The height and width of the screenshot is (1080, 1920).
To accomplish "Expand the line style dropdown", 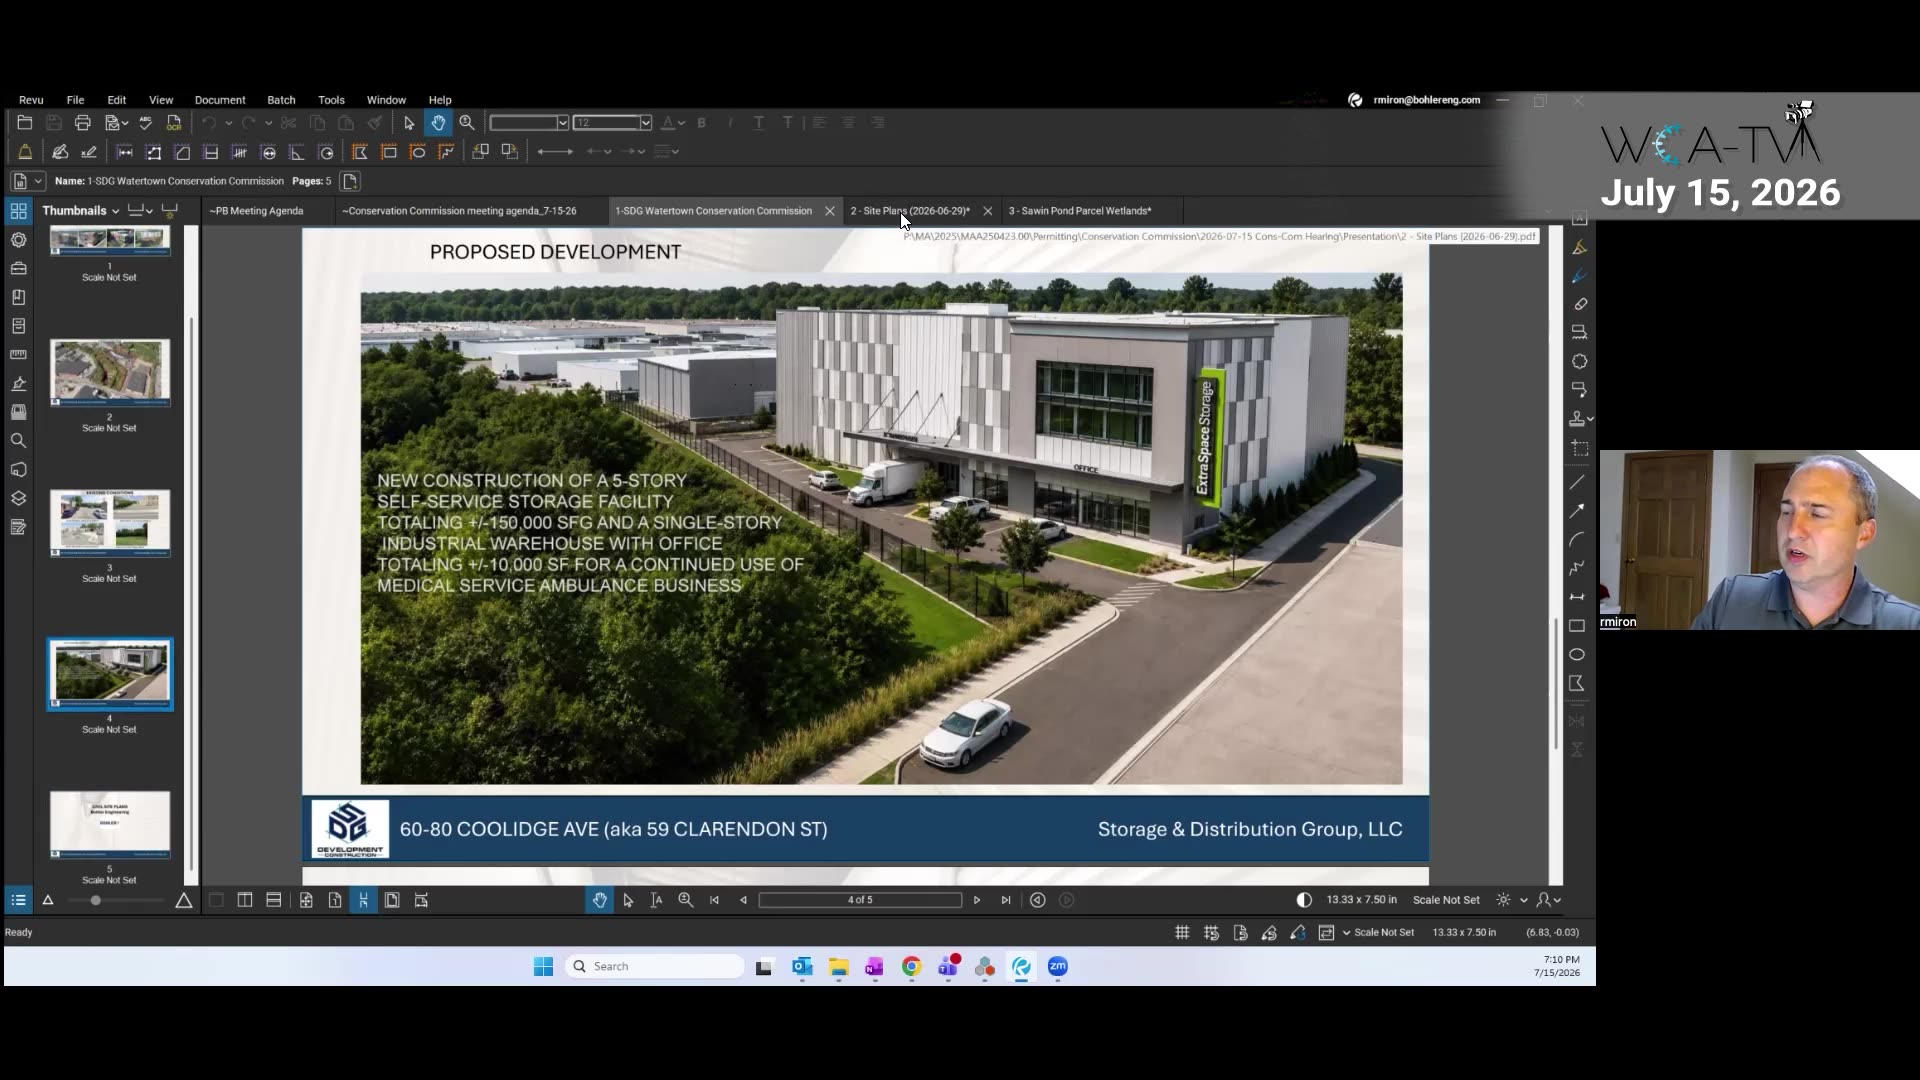I will [x=675, y=152].
